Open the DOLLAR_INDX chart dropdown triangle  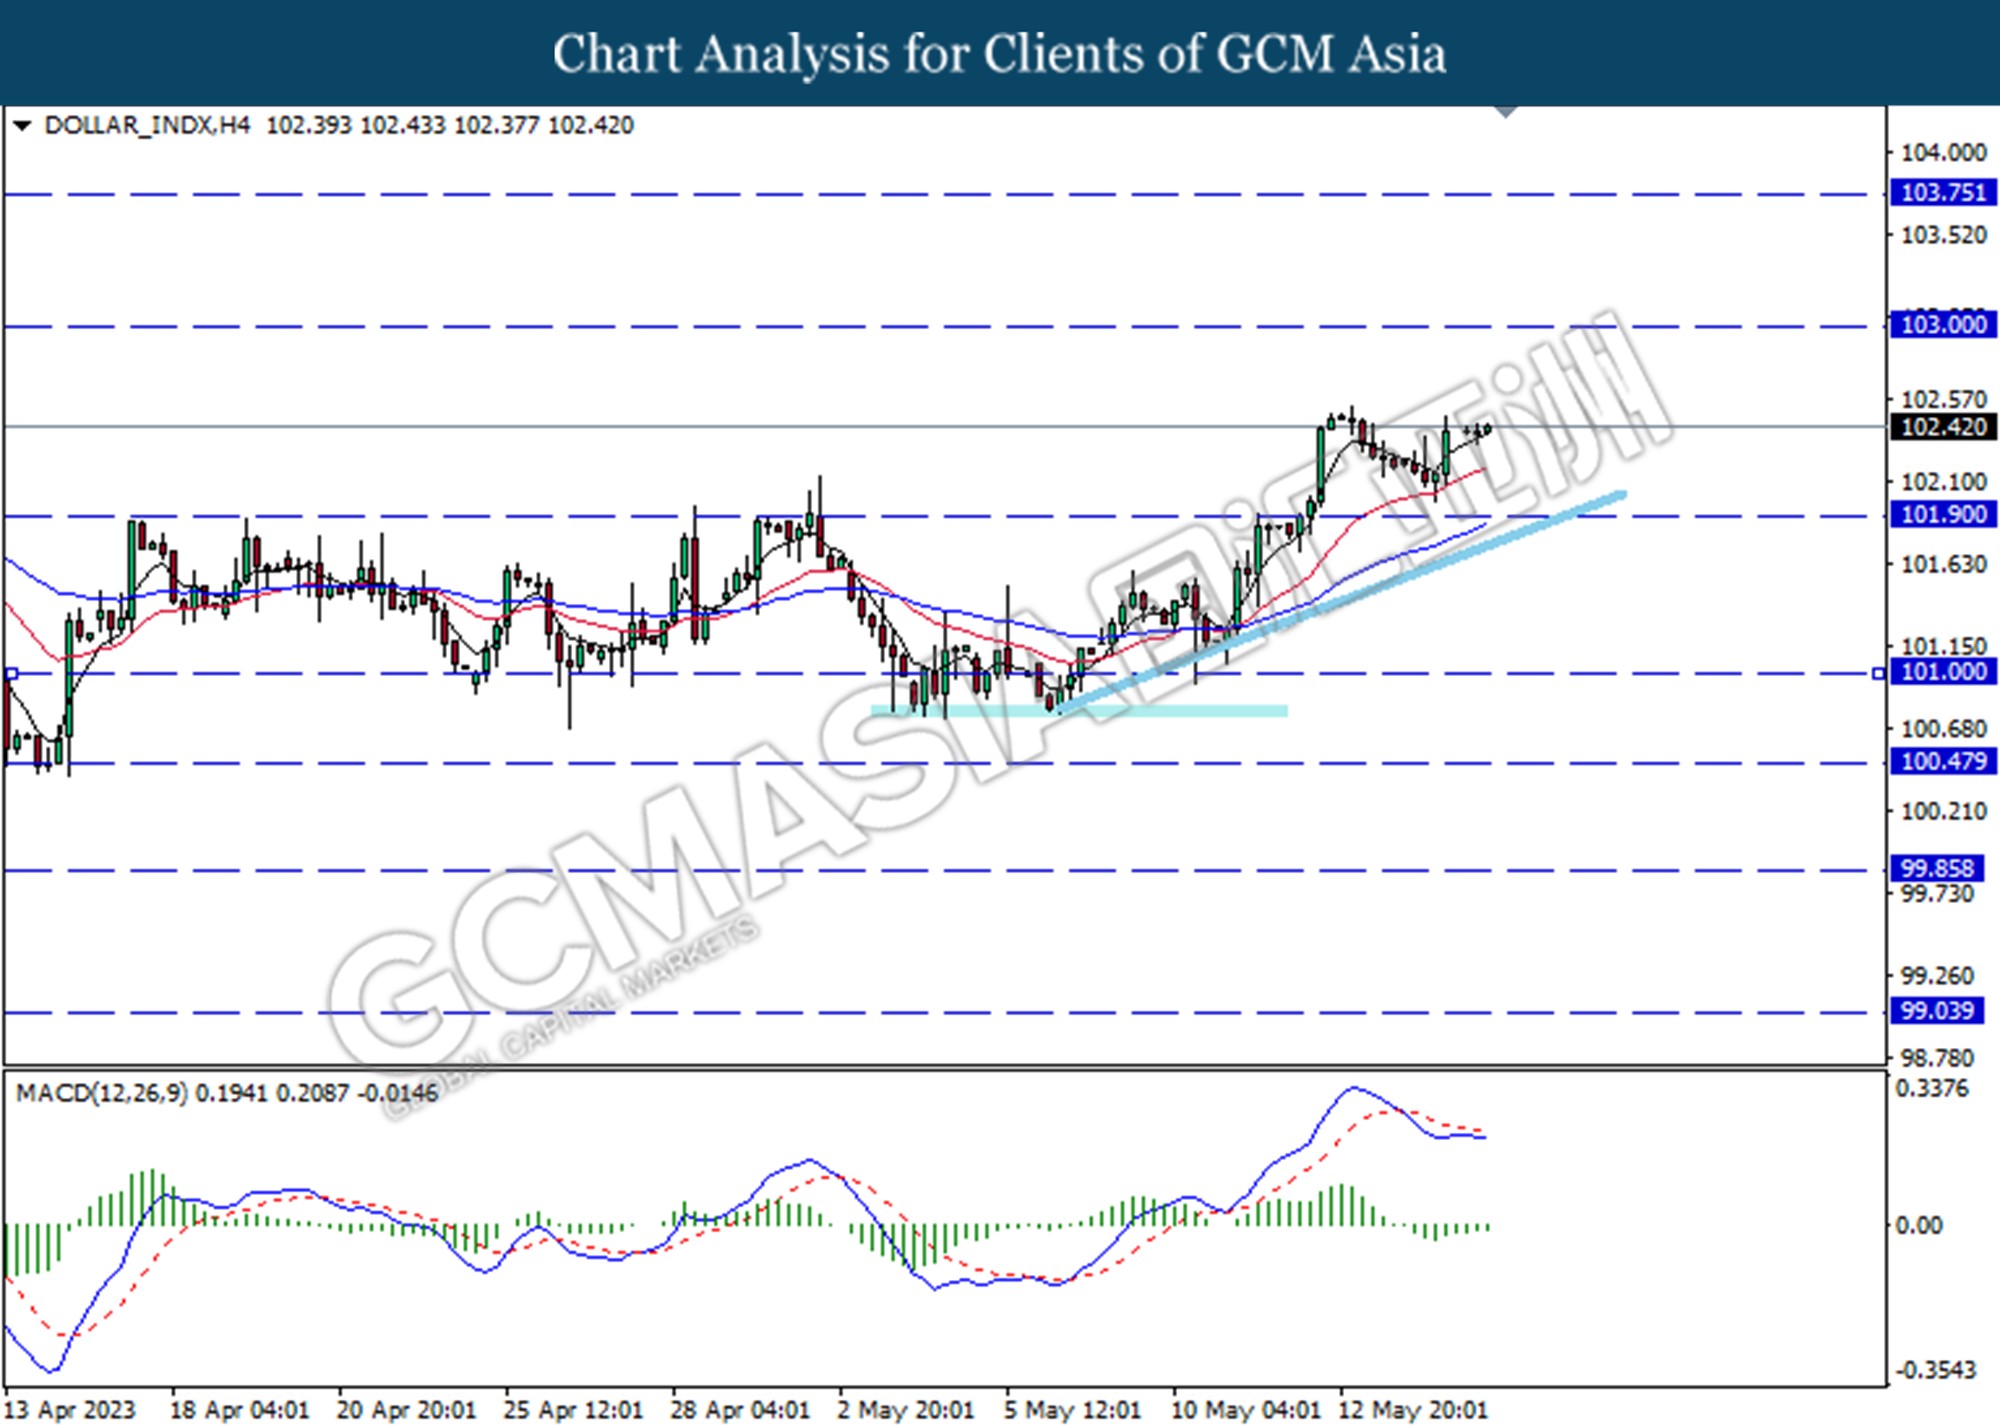[x=22, y=126]
